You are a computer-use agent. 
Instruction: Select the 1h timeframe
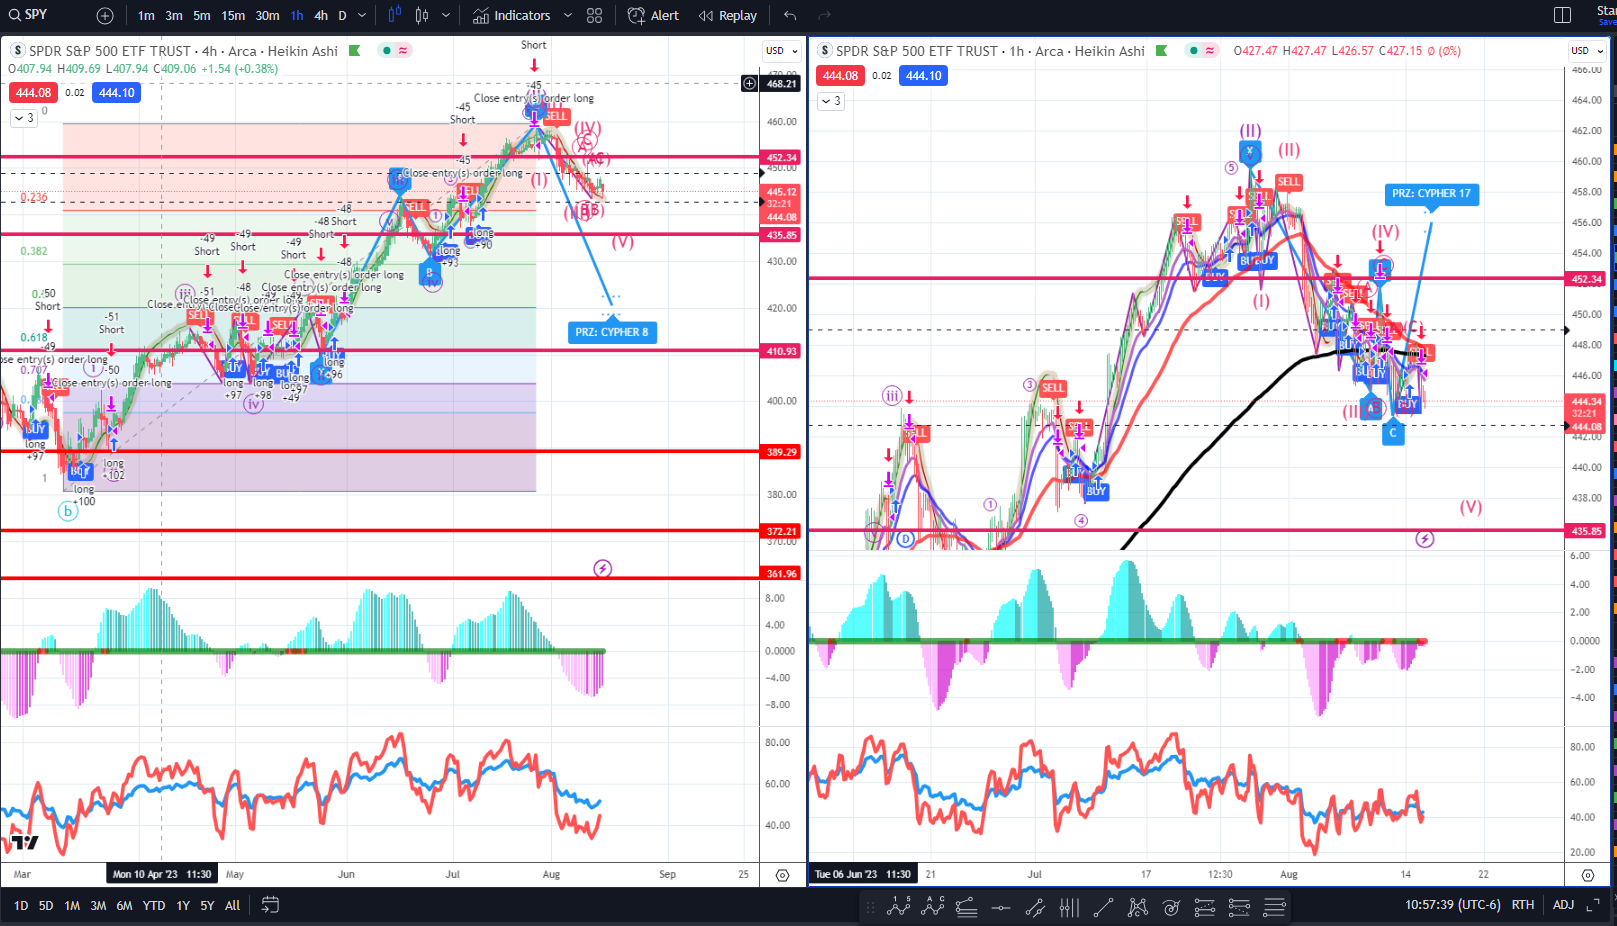(297, 16)
